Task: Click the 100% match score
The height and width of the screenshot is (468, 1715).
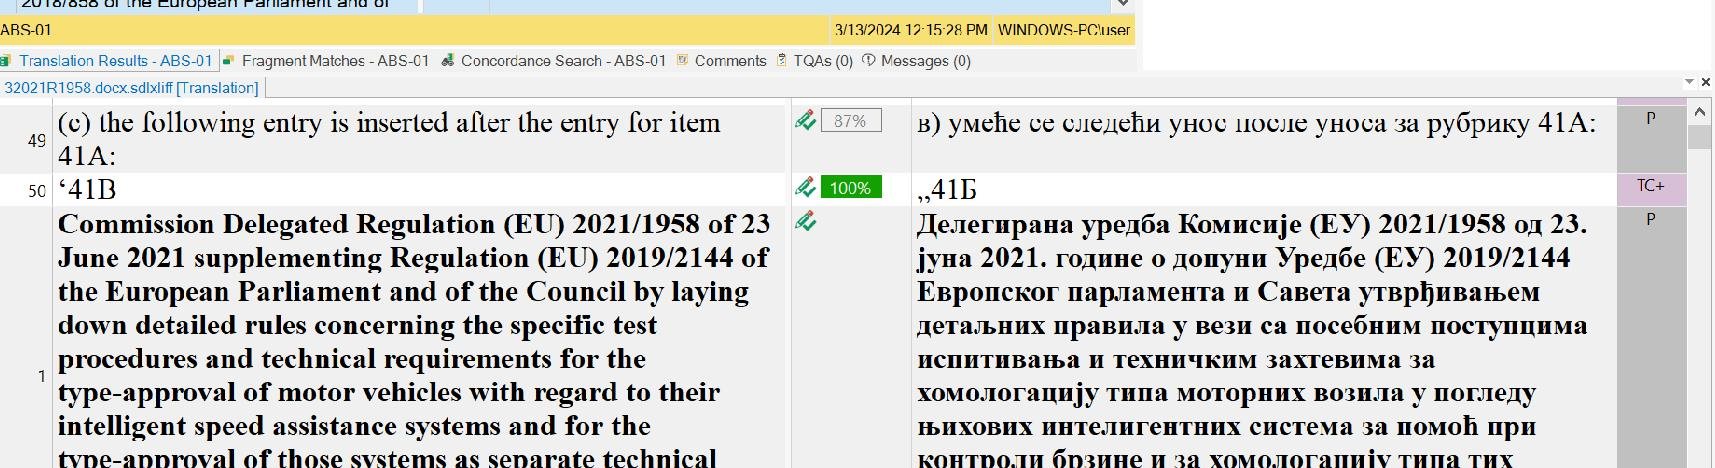Action: (x=850, y=187)
